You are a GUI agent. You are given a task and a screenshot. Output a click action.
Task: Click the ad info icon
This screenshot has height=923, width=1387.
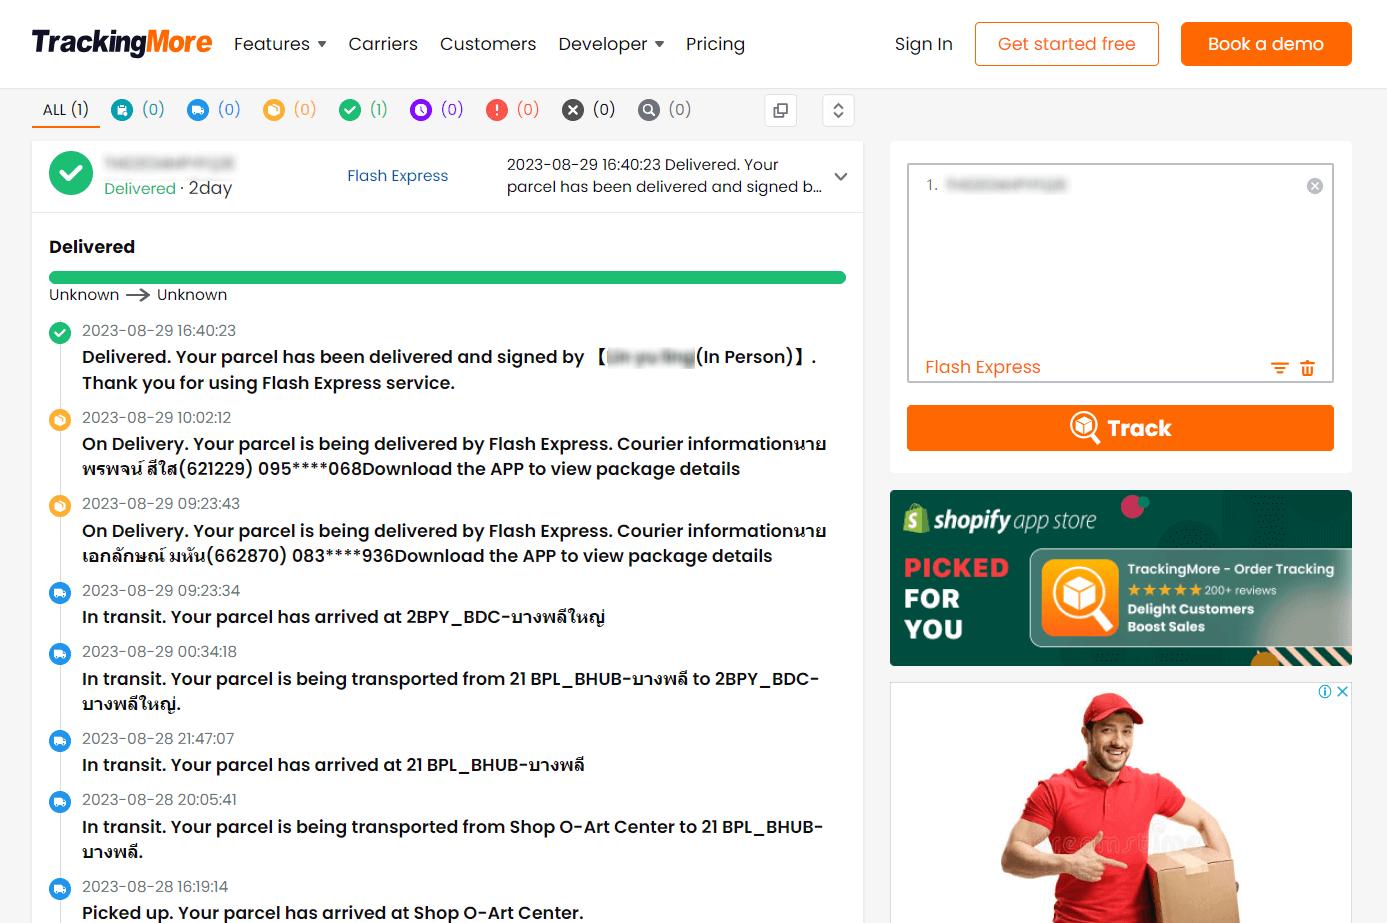(1325, 691)
